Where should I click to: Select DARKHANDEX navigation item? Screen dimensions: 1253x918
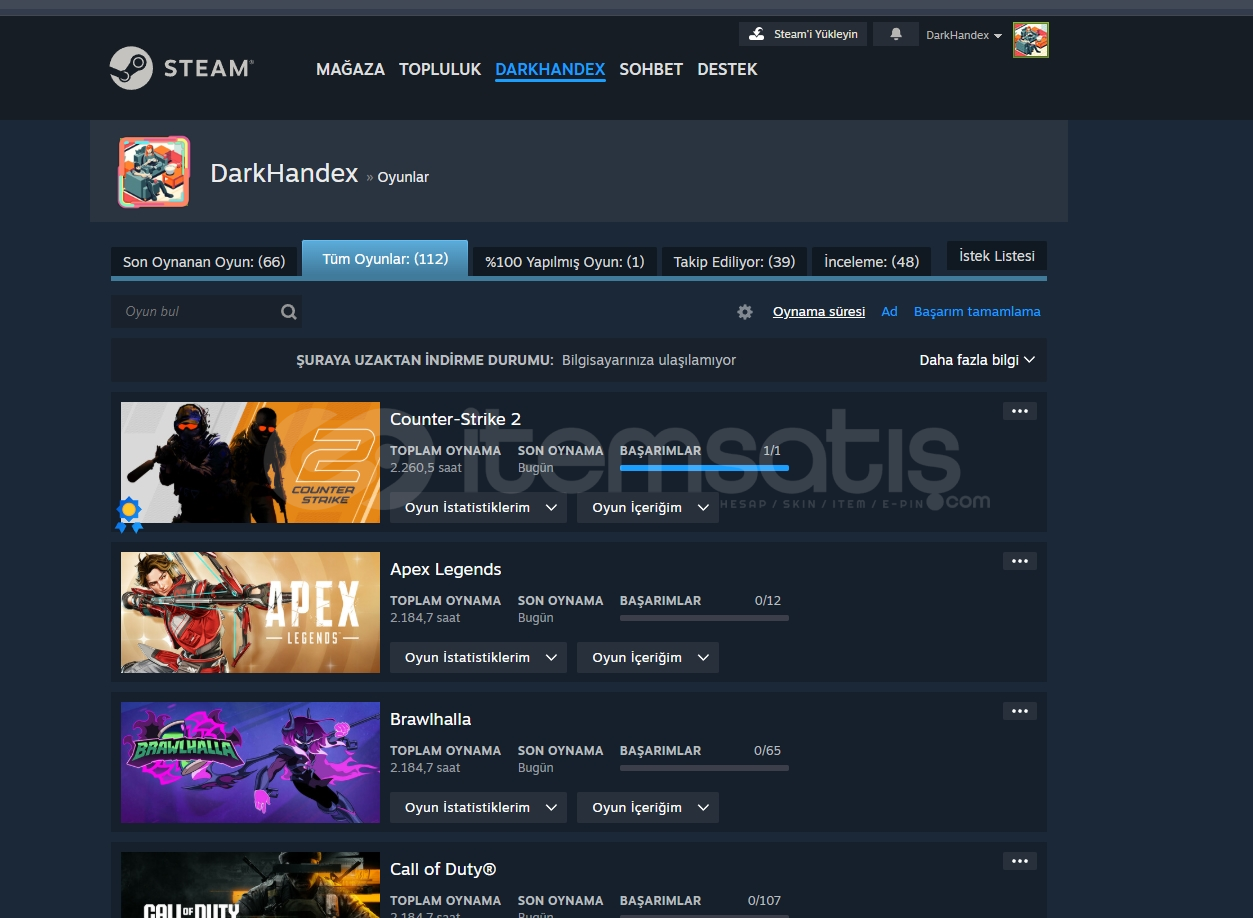[550, 69]
